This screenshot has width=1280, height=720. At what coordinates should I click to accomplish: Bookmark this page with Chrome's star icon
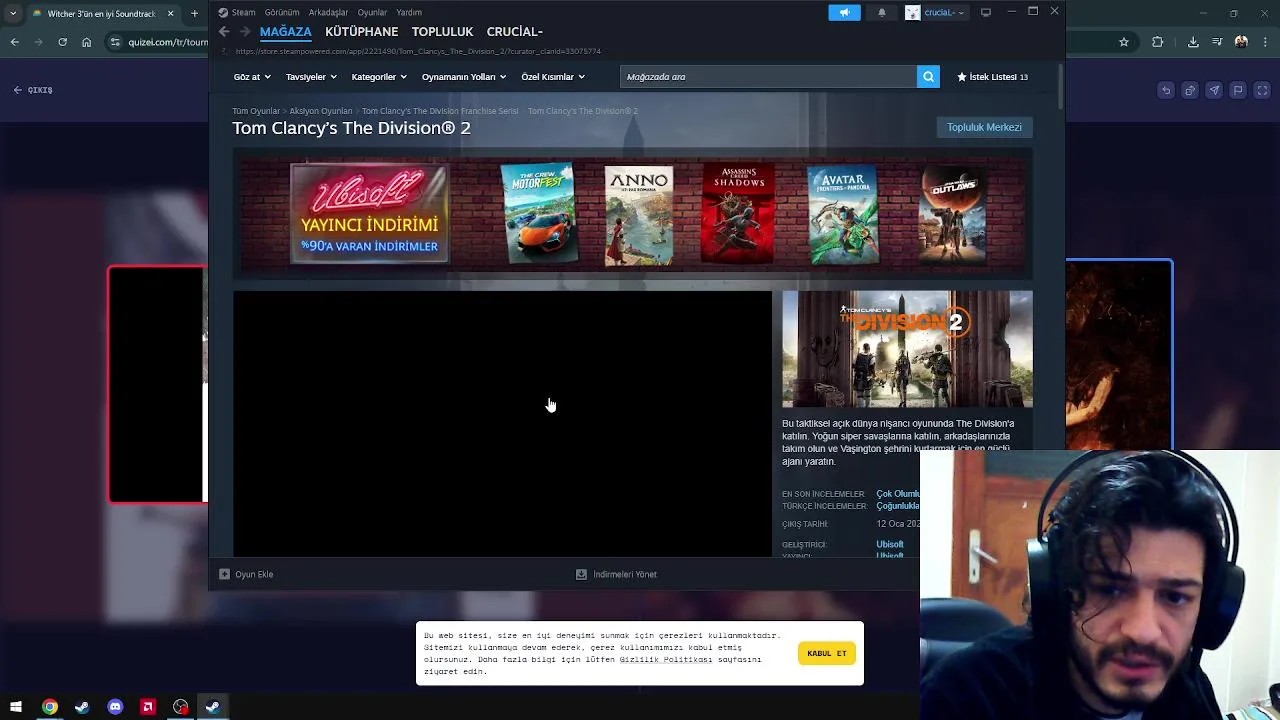[1124, 42]
